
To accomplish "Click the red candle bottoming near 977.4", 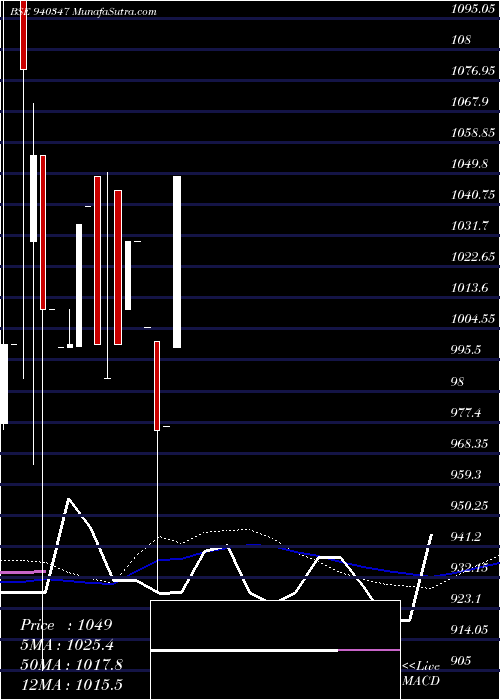I will [157, 386].
